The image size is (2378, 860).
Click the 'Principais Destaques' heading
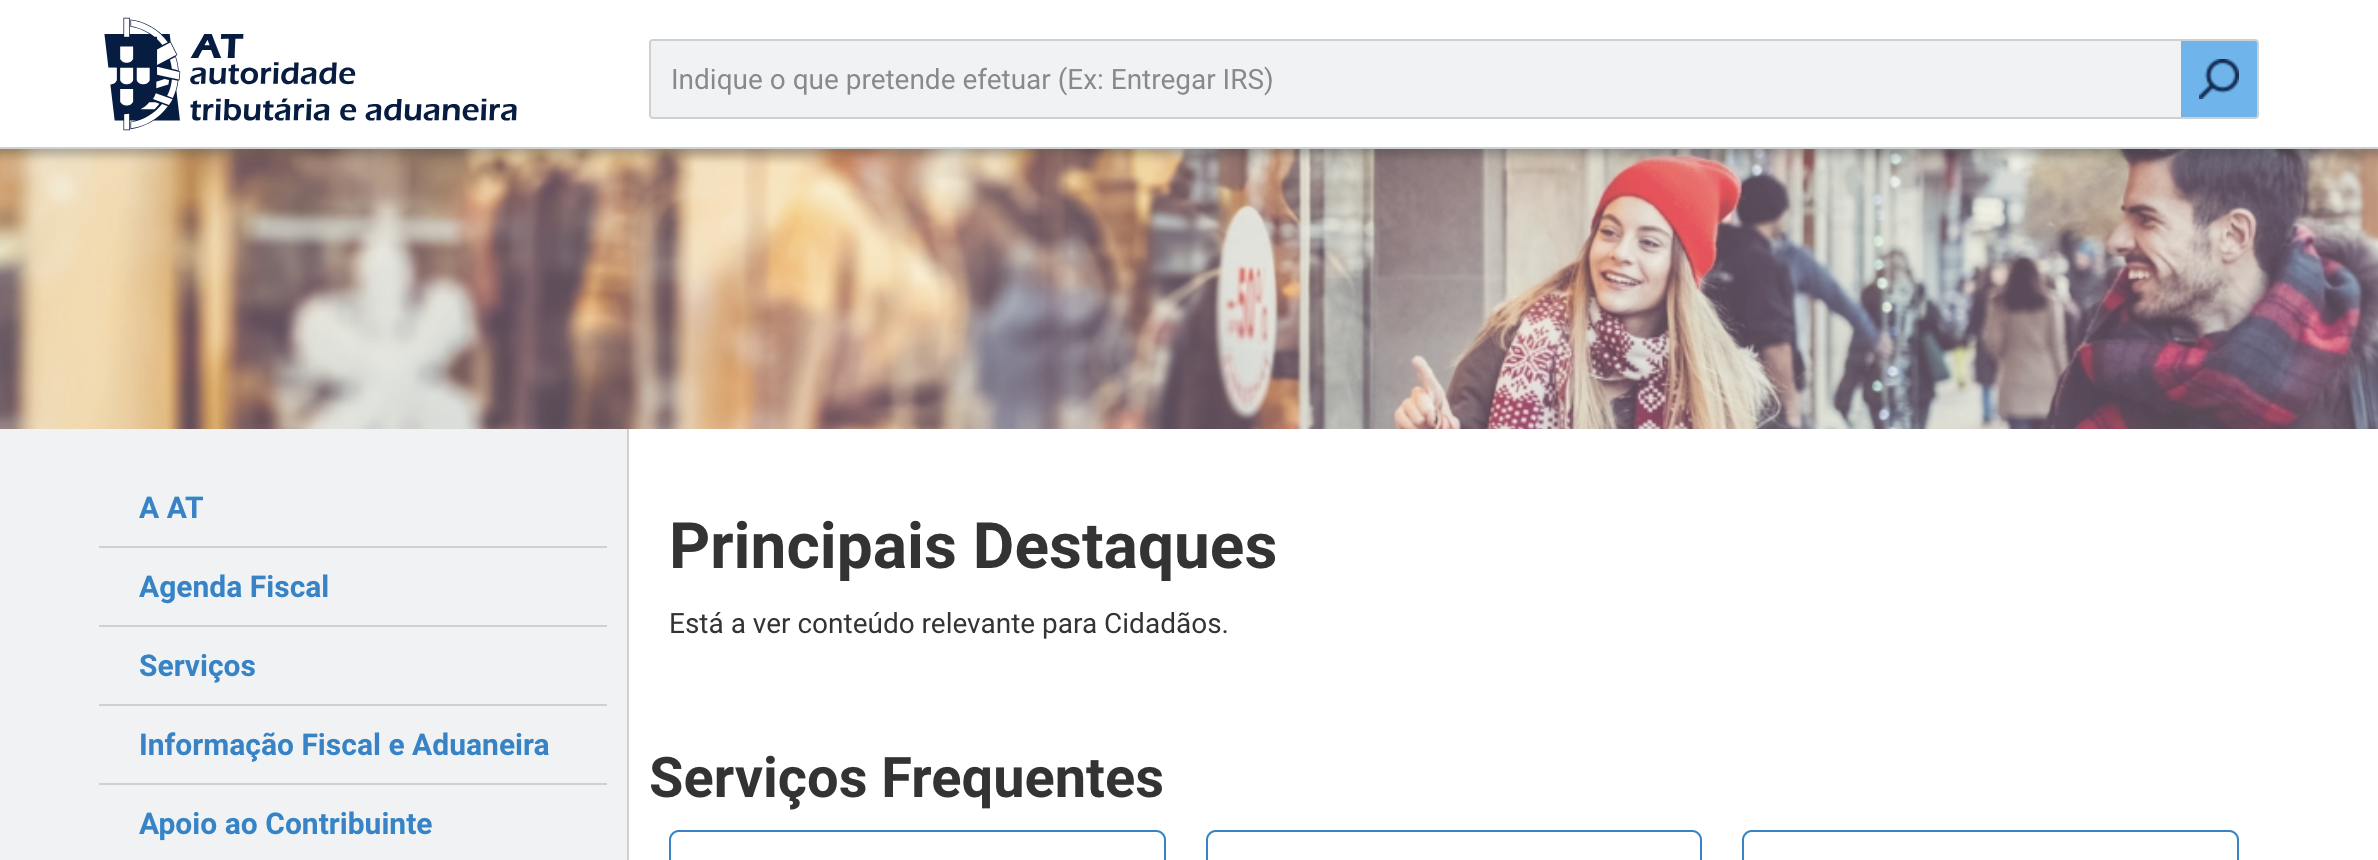click(x=972, y=547)
